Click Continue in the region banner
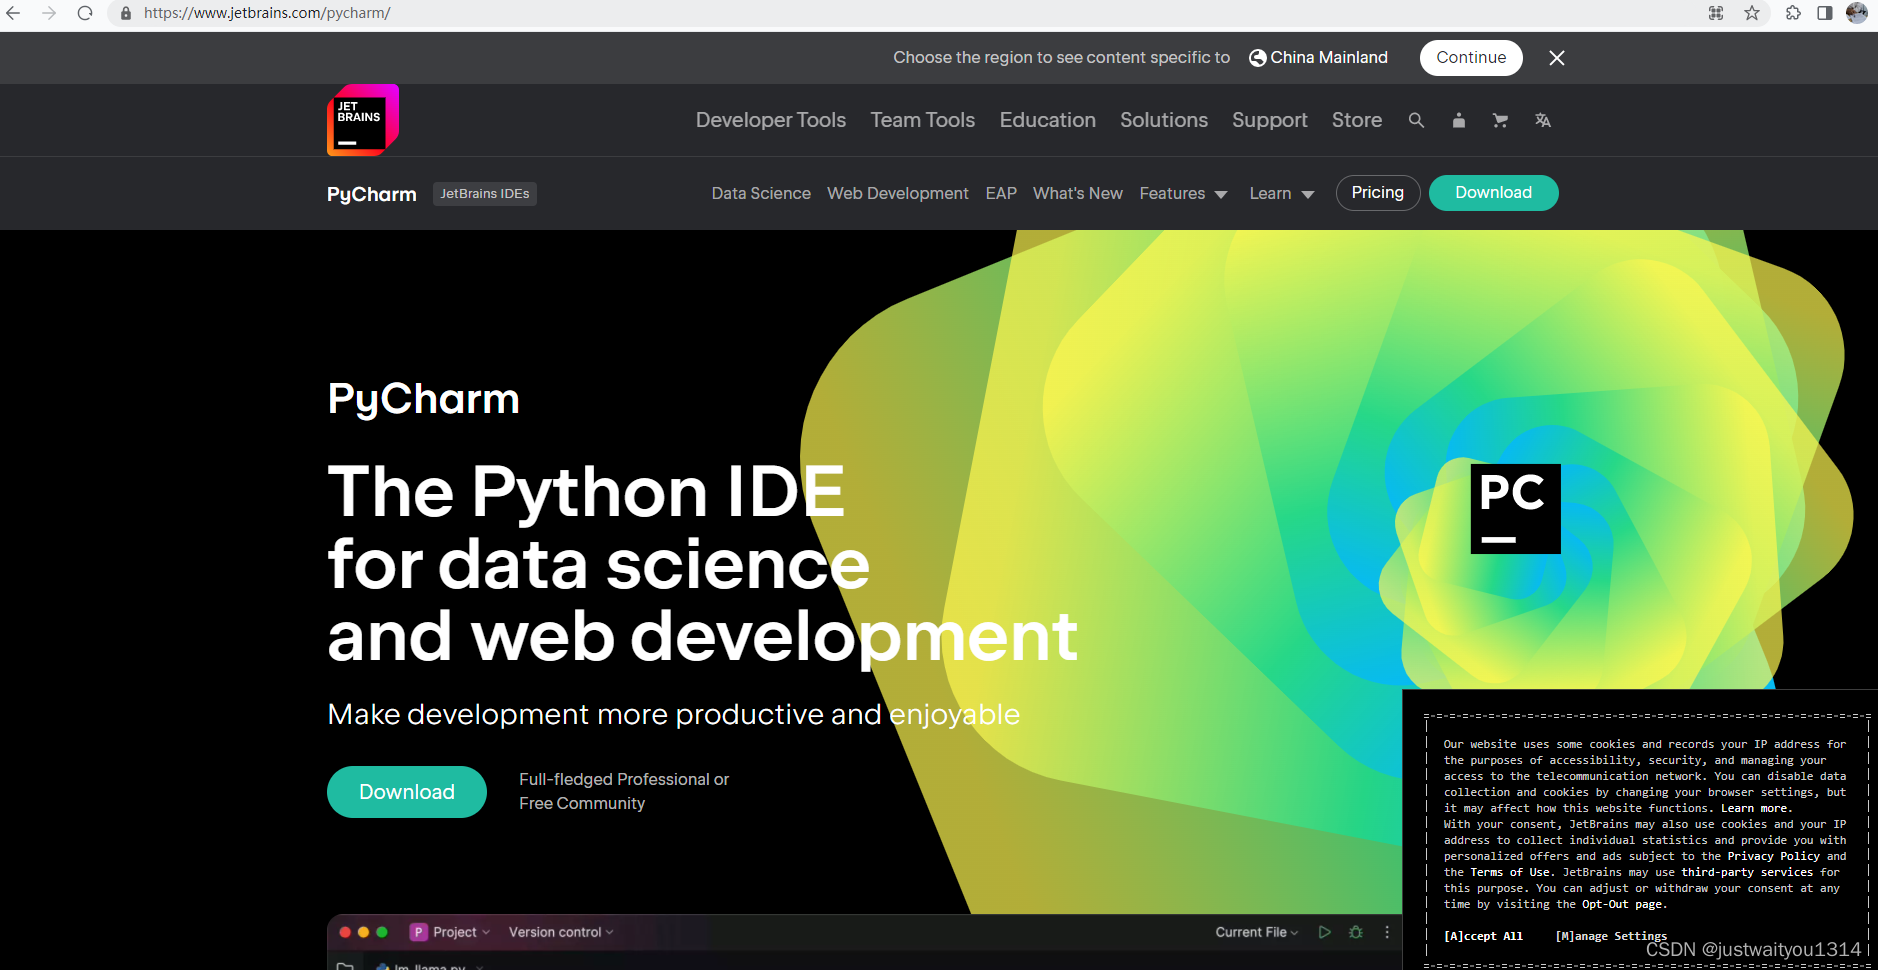Image resolution: width=1878 pixels, height=970 pixels. coord(1471,58)
